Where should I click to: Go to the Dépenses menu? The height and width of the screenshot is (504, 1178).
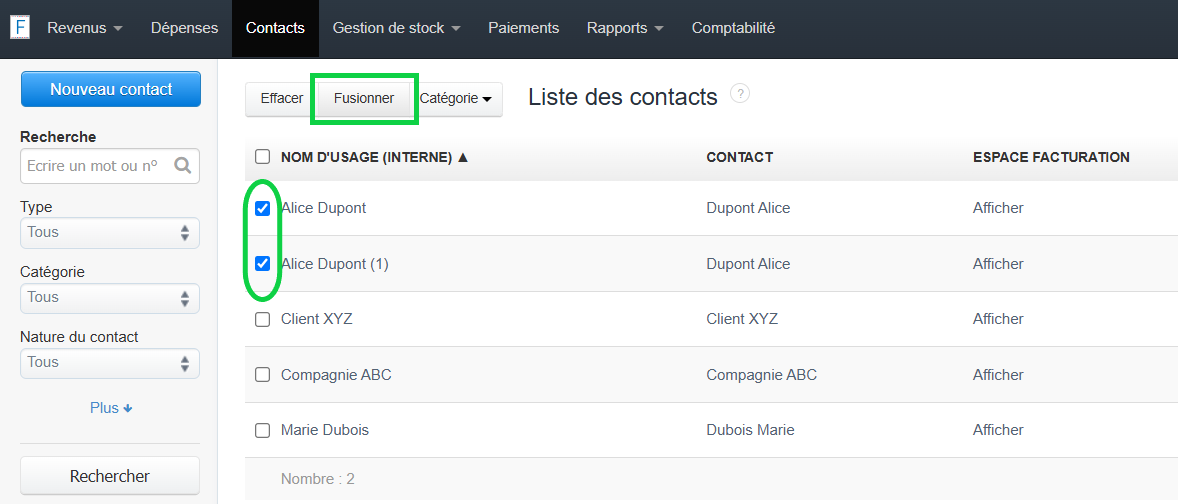[x=184, y=28]
